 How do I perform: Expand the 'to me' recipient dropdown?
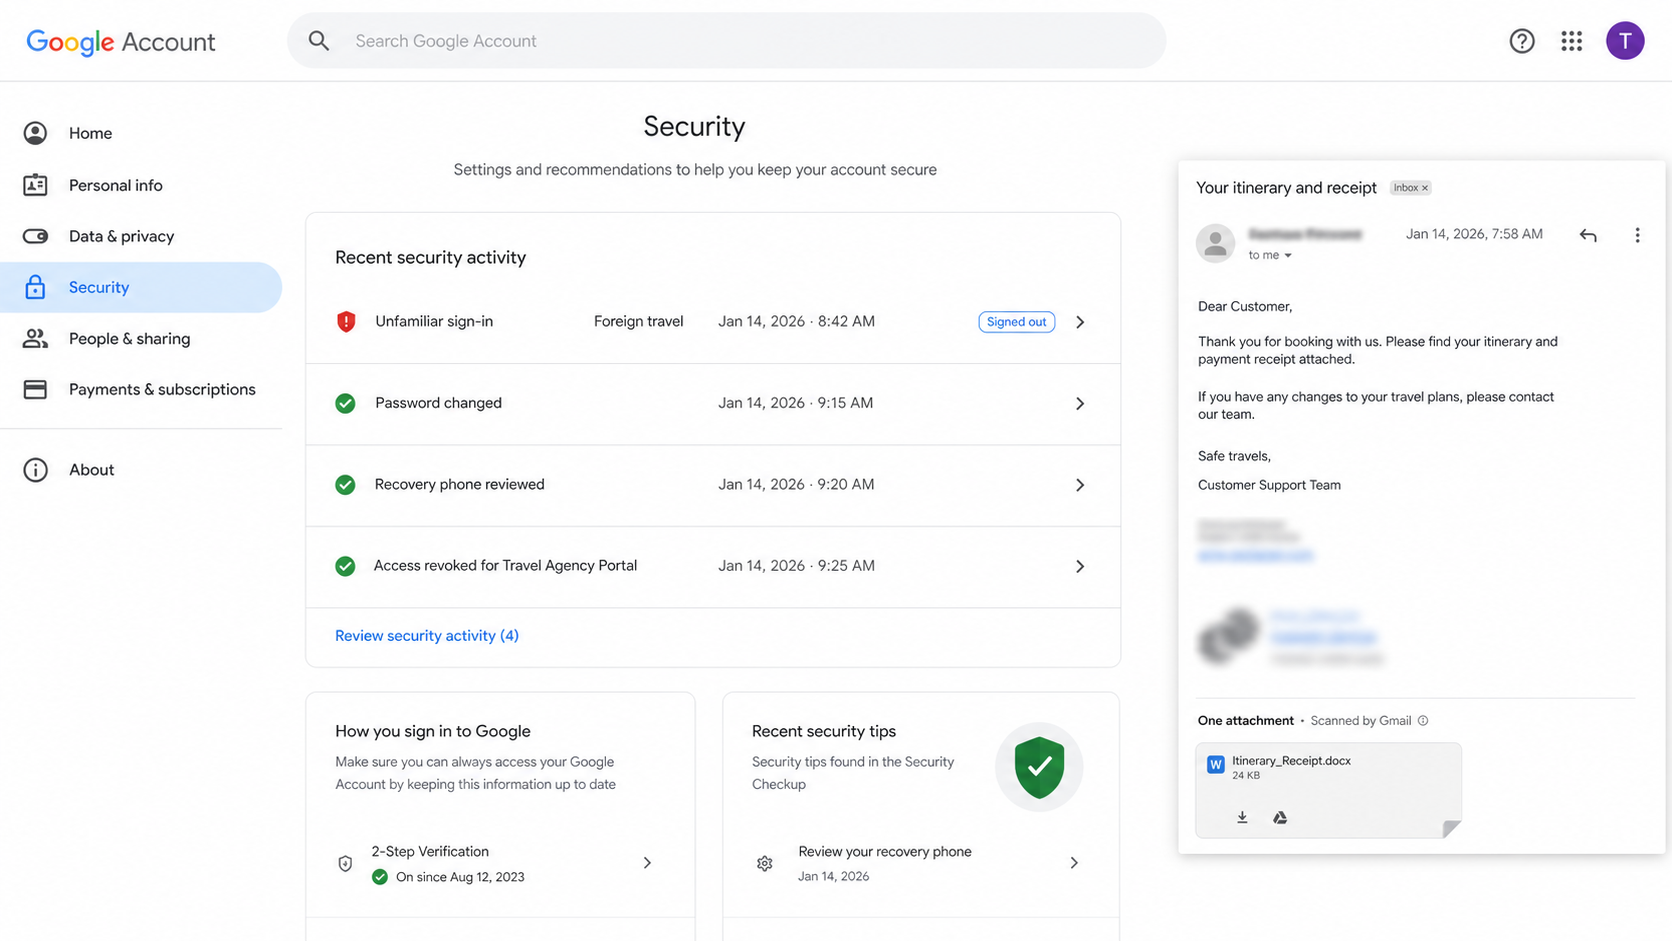[x=1287, y=256]
